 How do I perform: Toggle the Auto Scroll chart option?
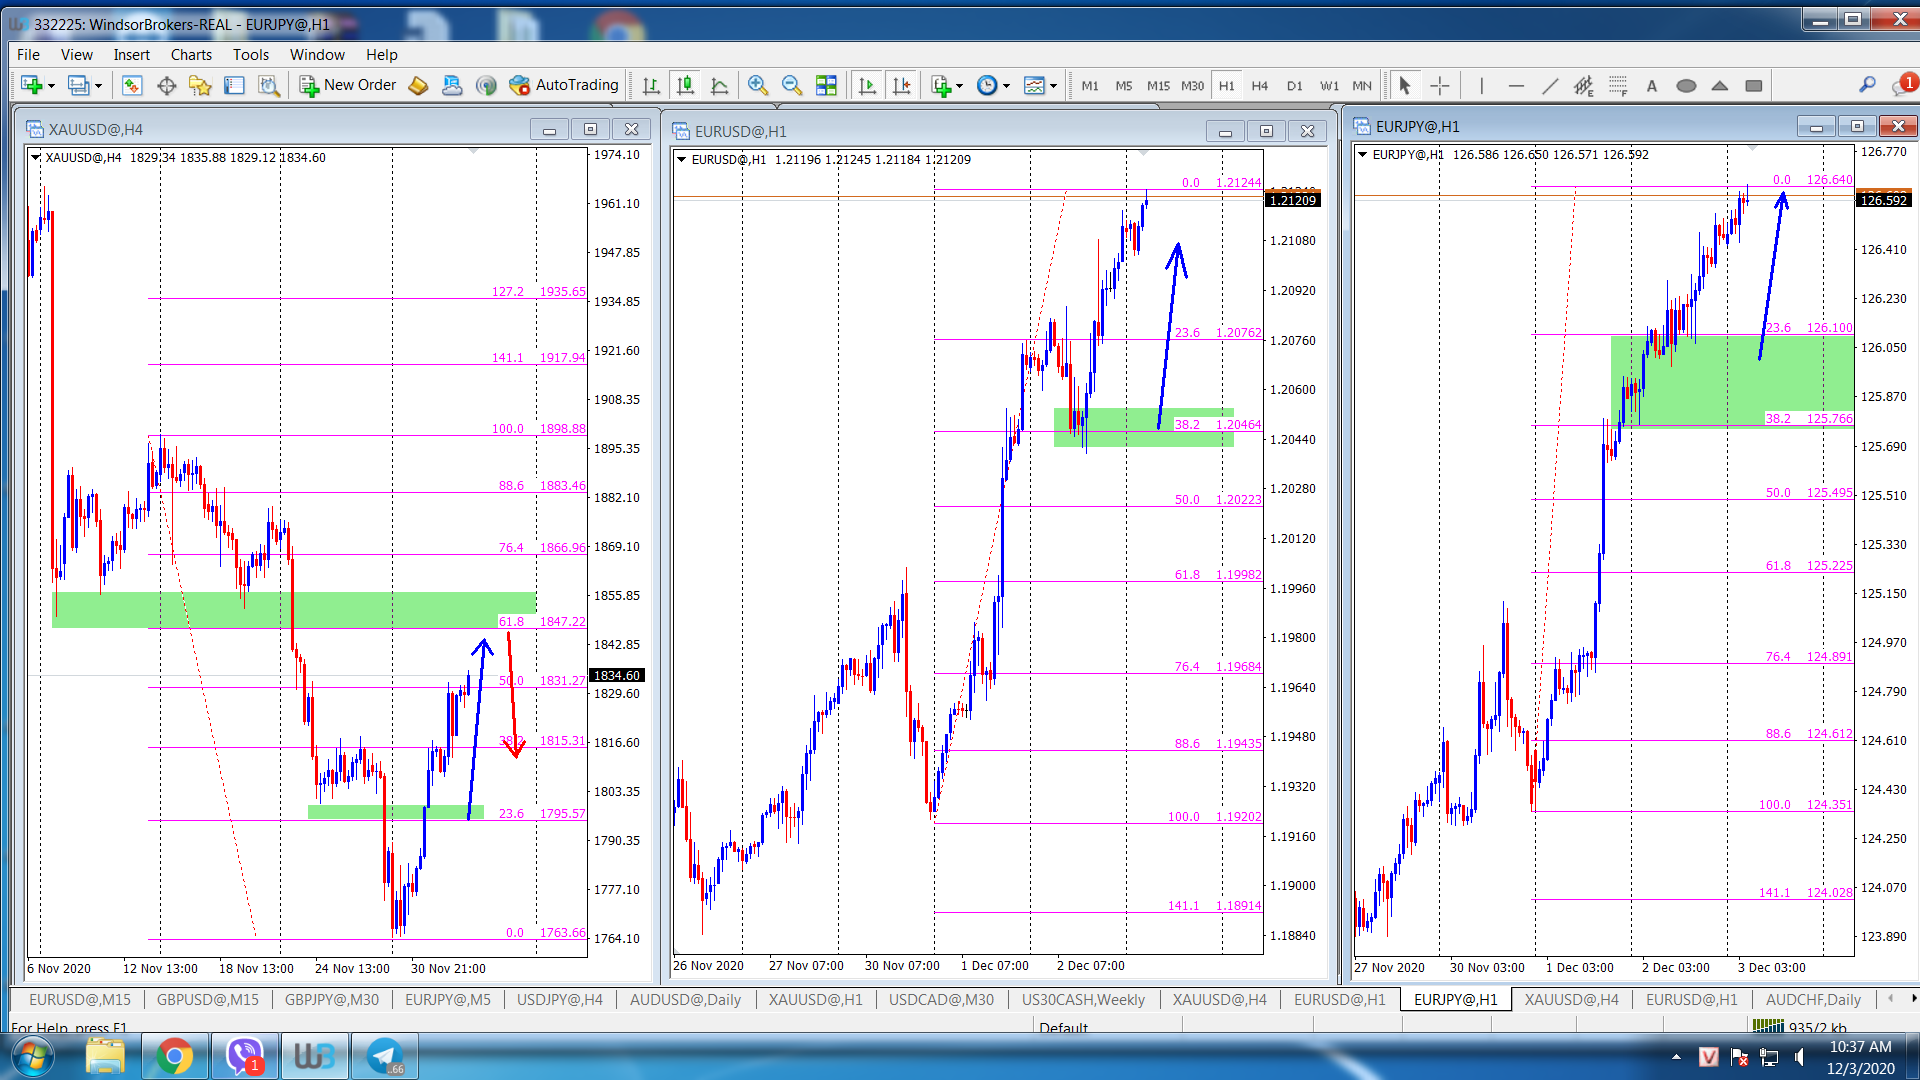point(867,86)
